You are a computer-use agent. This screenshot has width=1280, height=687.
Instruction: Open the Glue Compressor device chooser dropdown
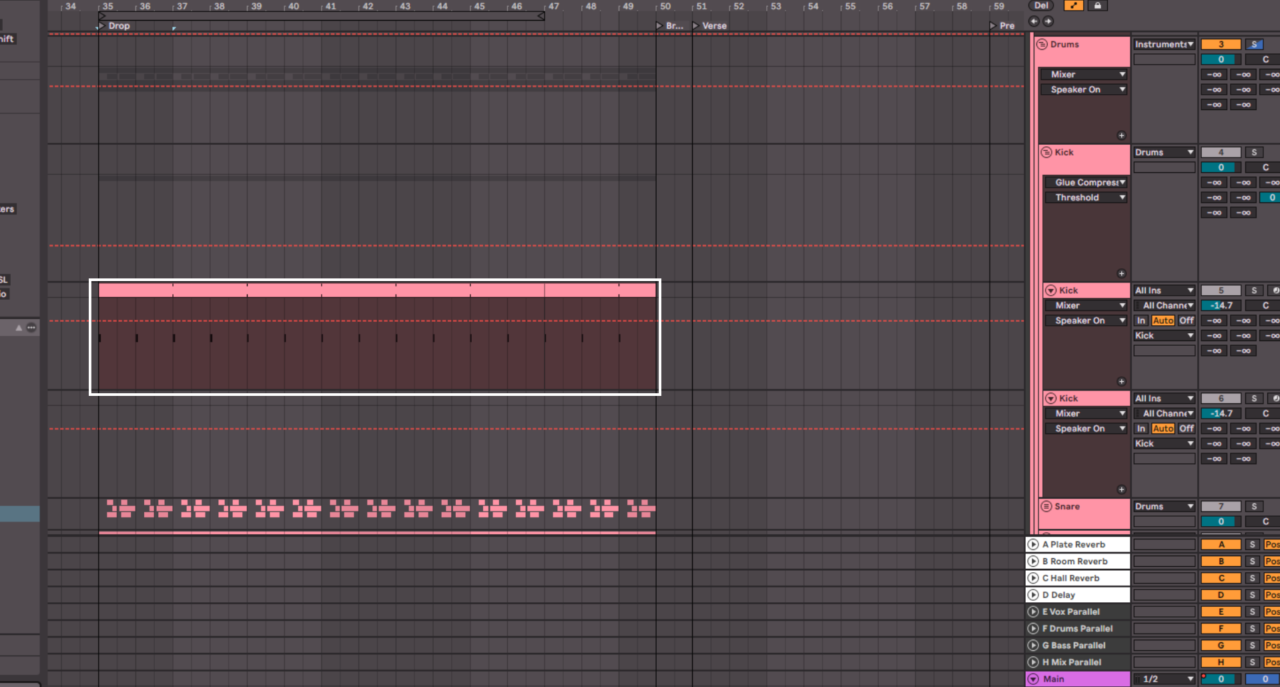click(1086, 182)
